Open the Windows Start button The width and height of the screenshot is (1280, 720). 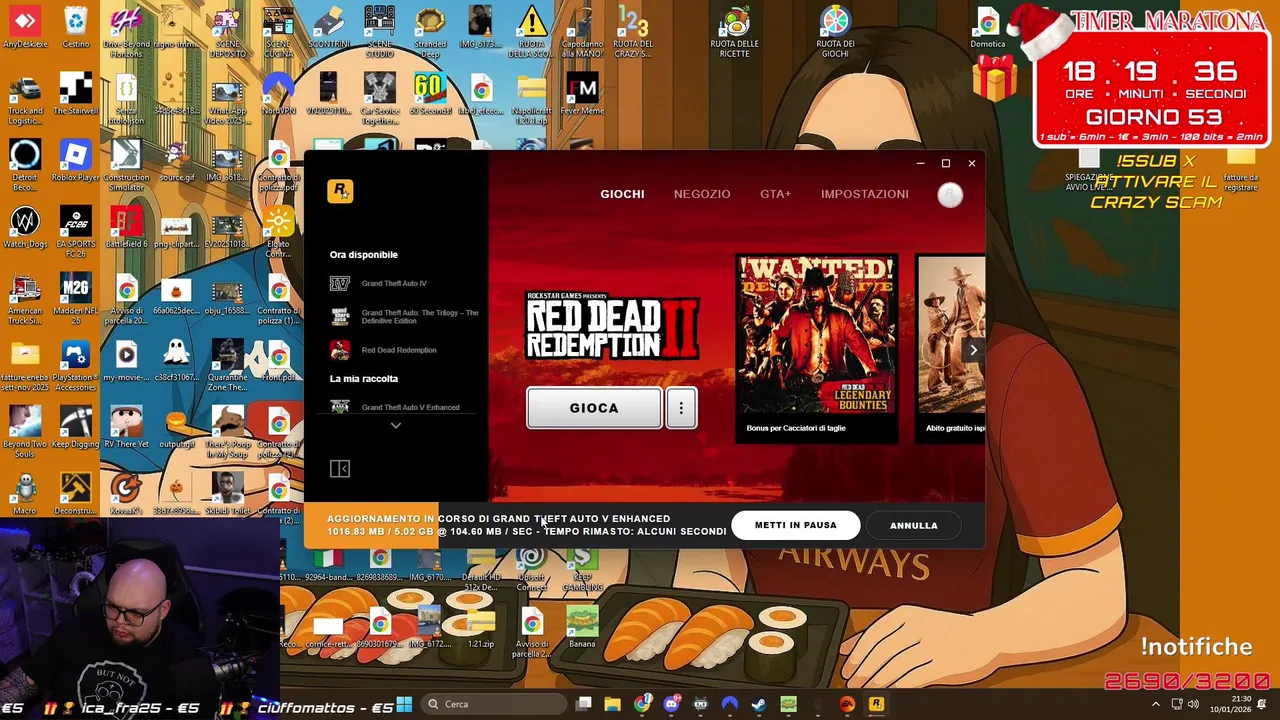(402, 704)
